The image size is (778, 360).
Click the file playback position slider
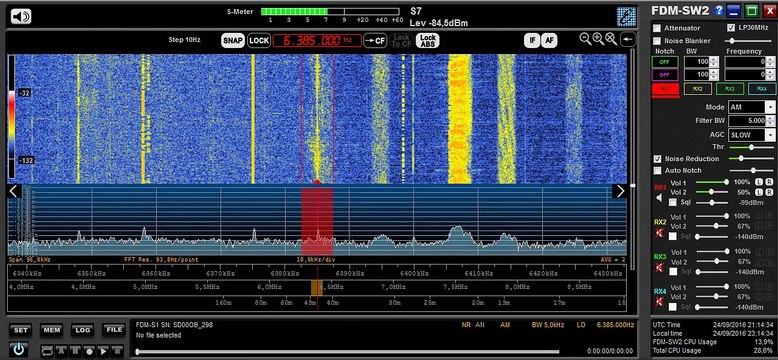[x=347, y=352]
